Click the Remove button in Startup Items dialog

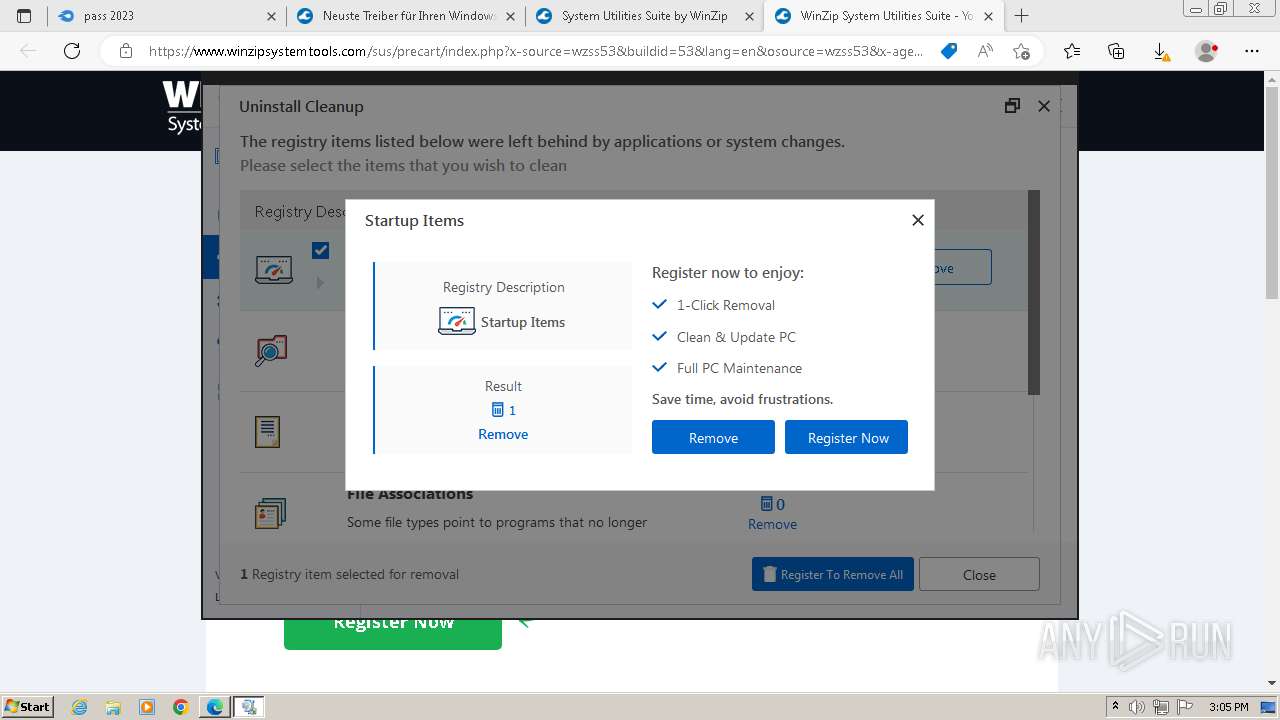pyautogui.click(x=713, y=438)
